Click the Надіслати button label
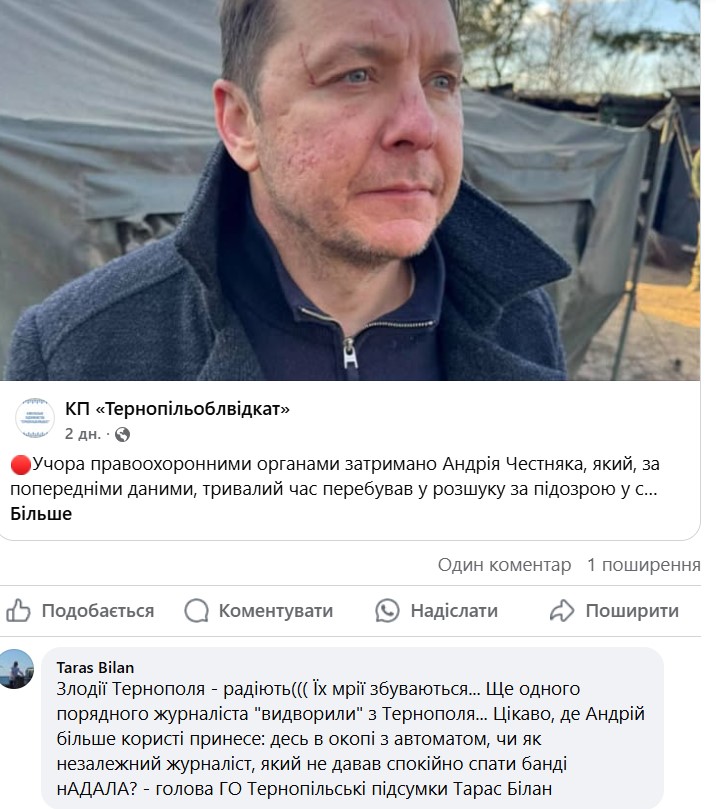The width and height of the screenshot is (716, 809). (454, 611)
